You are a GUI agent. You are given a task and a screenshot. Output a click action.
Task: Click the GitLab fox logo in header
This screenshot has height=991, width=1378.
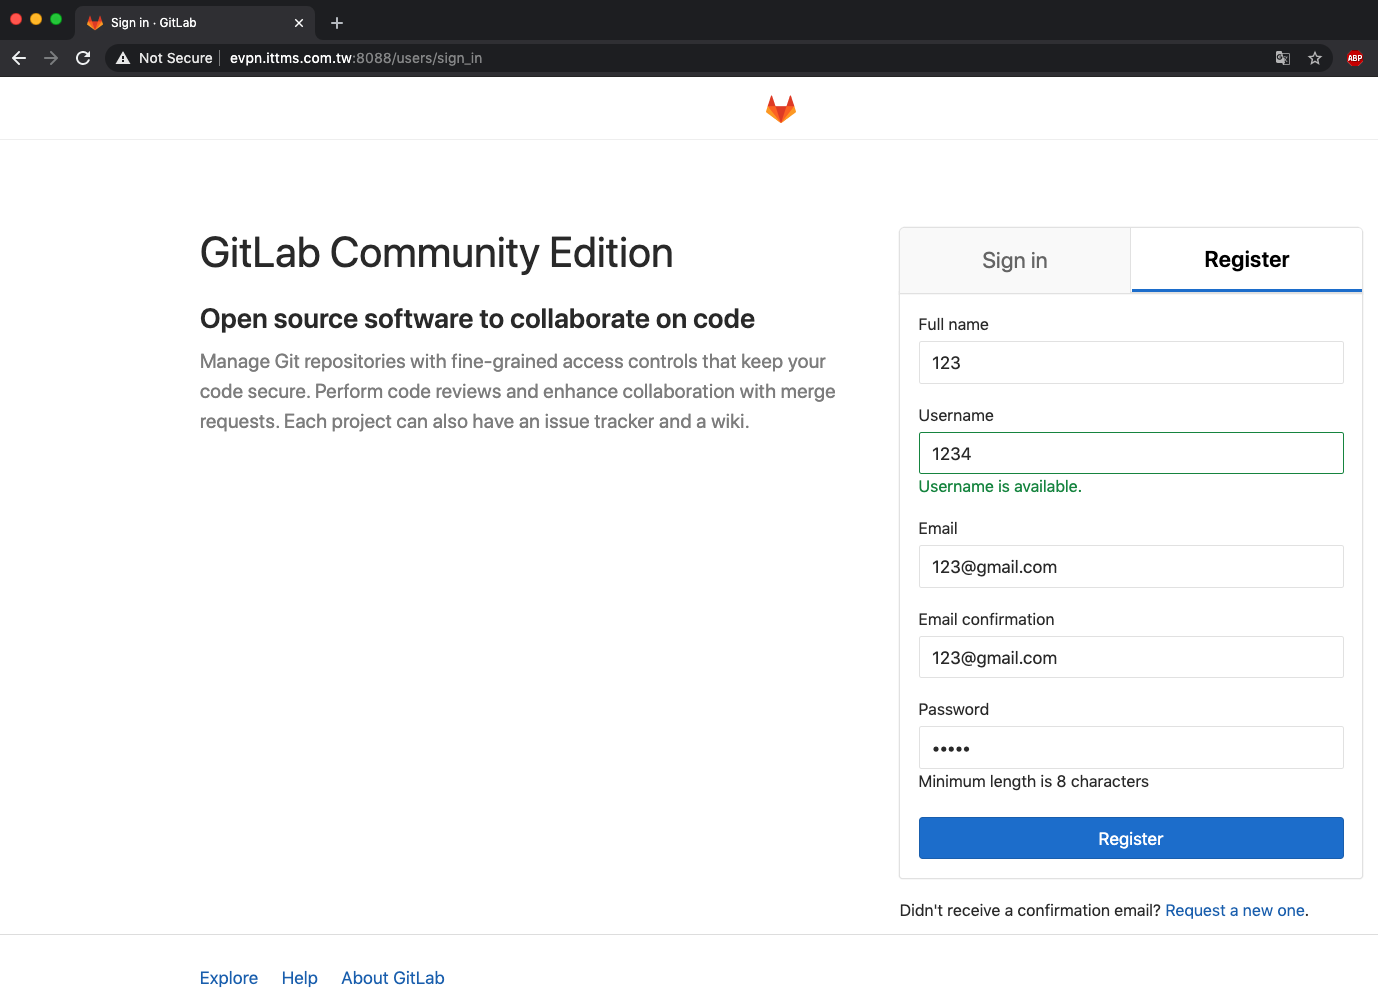[781, 109]
